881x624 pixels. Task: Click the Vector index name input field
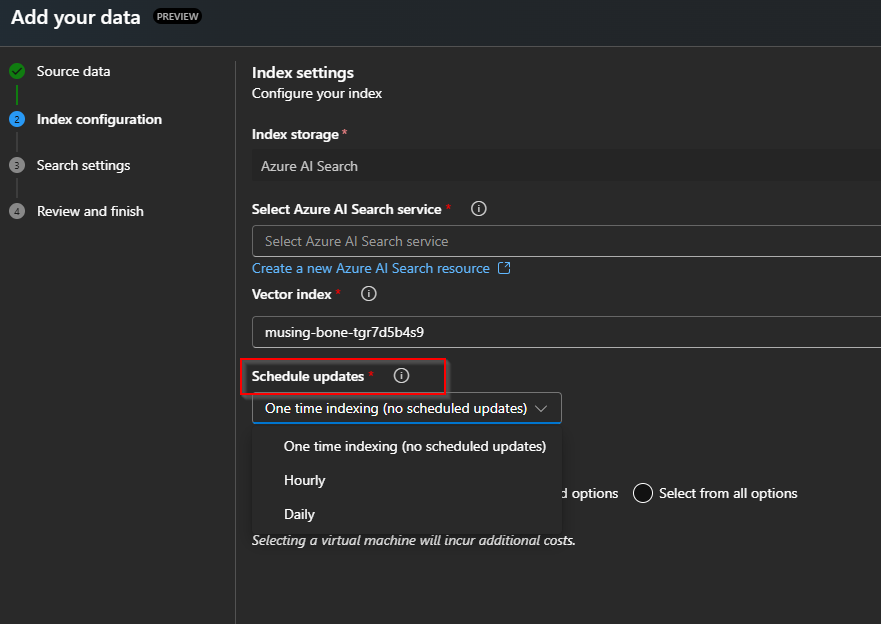coord(566,332)
